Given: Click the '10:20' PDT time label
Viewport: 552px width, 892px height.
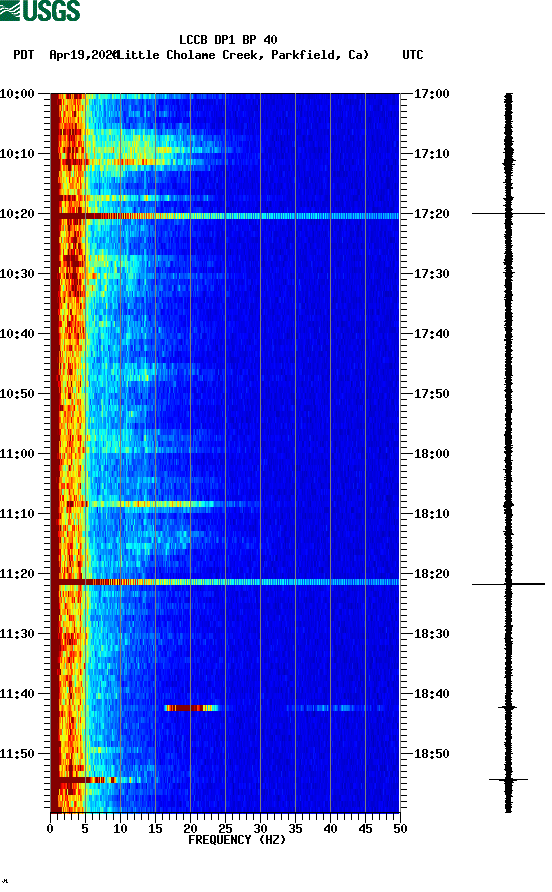Looking at the screenshot, I should pos(17,214).
